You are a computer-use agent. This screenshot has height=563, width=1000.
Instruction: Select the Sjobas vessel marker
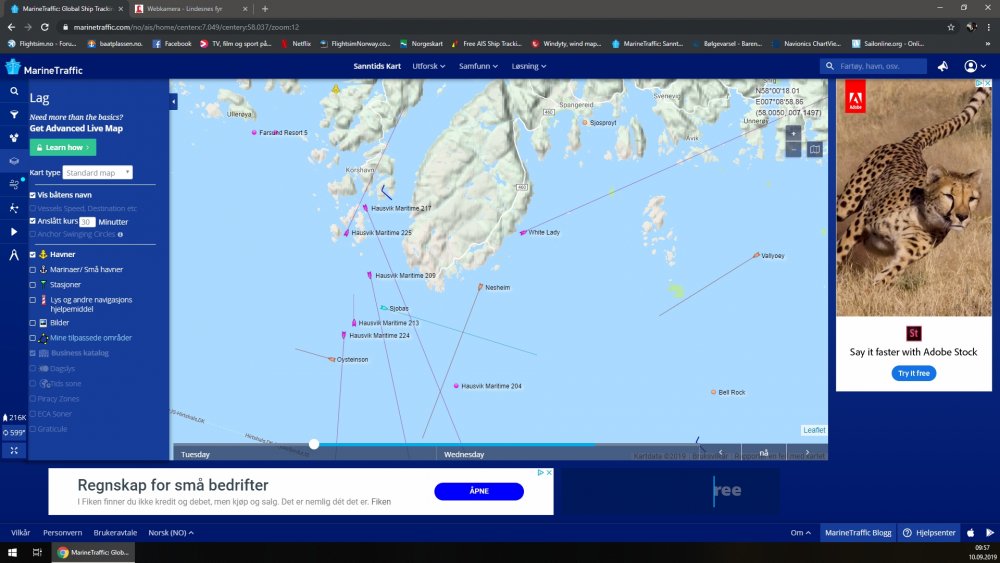click(x=384, y=308)
